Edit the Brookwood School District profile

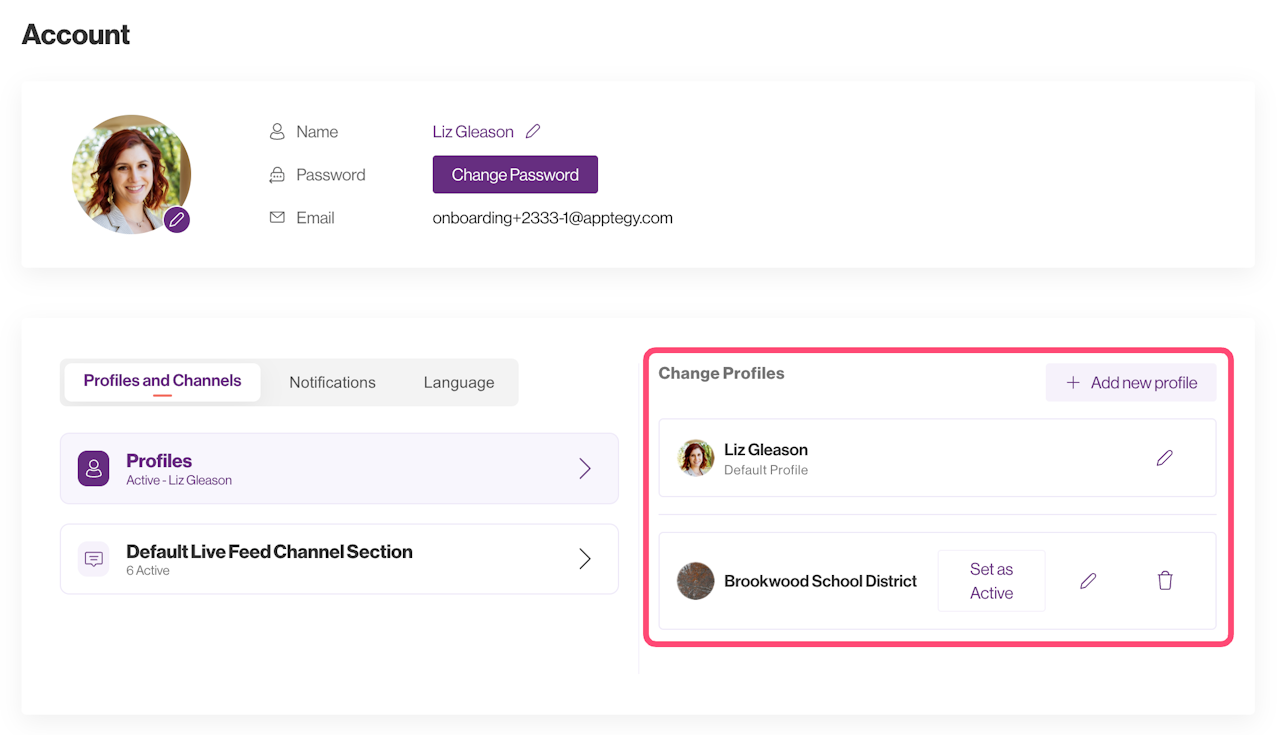1088,581
